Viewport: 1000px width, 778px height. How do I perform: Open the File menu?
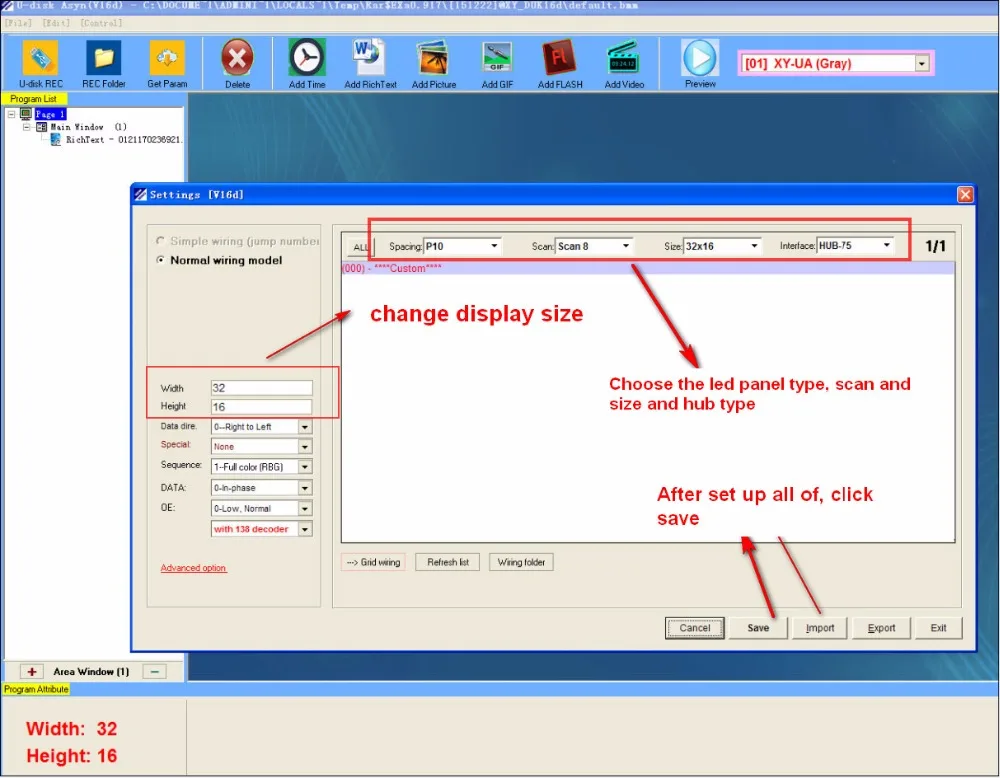[x=18, y=23]
